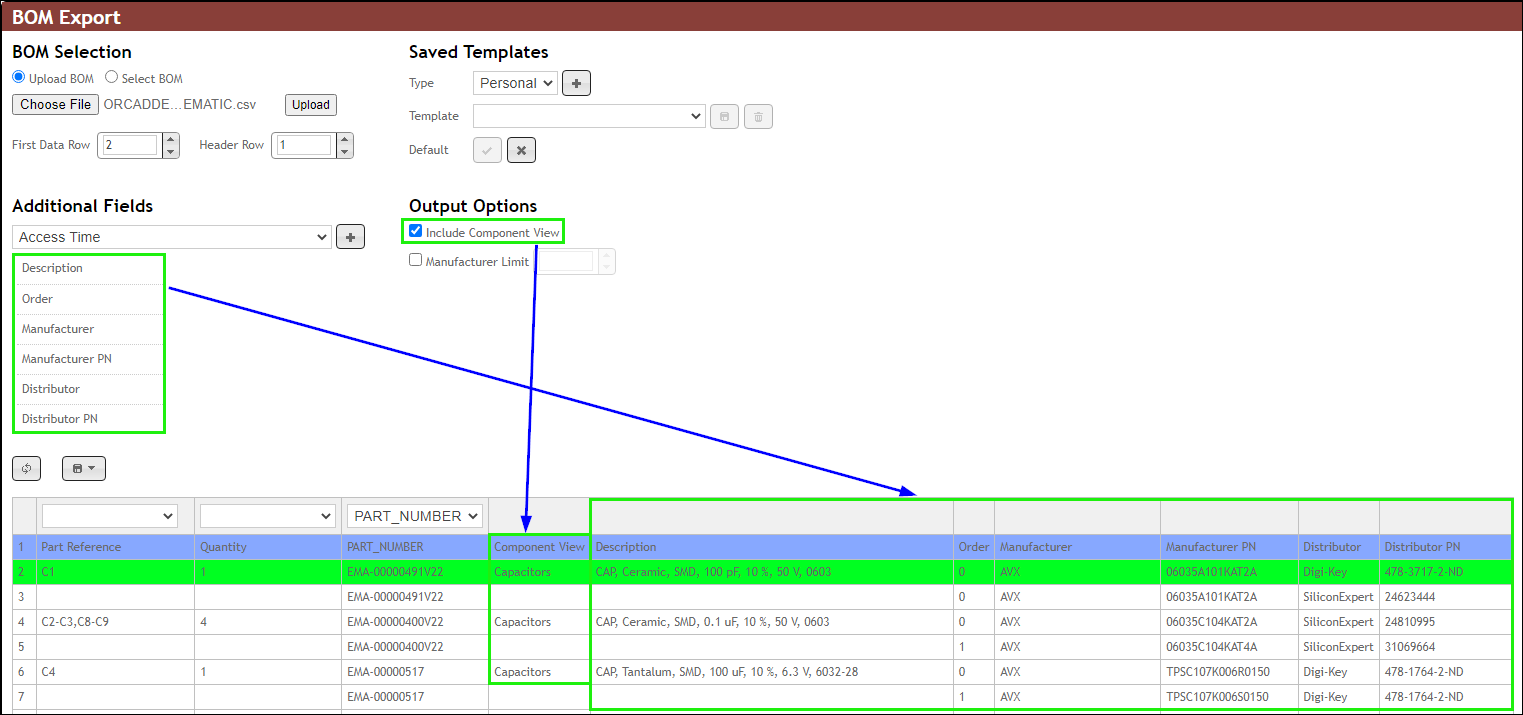Select the Select BOM radio button
This screenshot has width=1523, height=715.
[x=111, y=77]
